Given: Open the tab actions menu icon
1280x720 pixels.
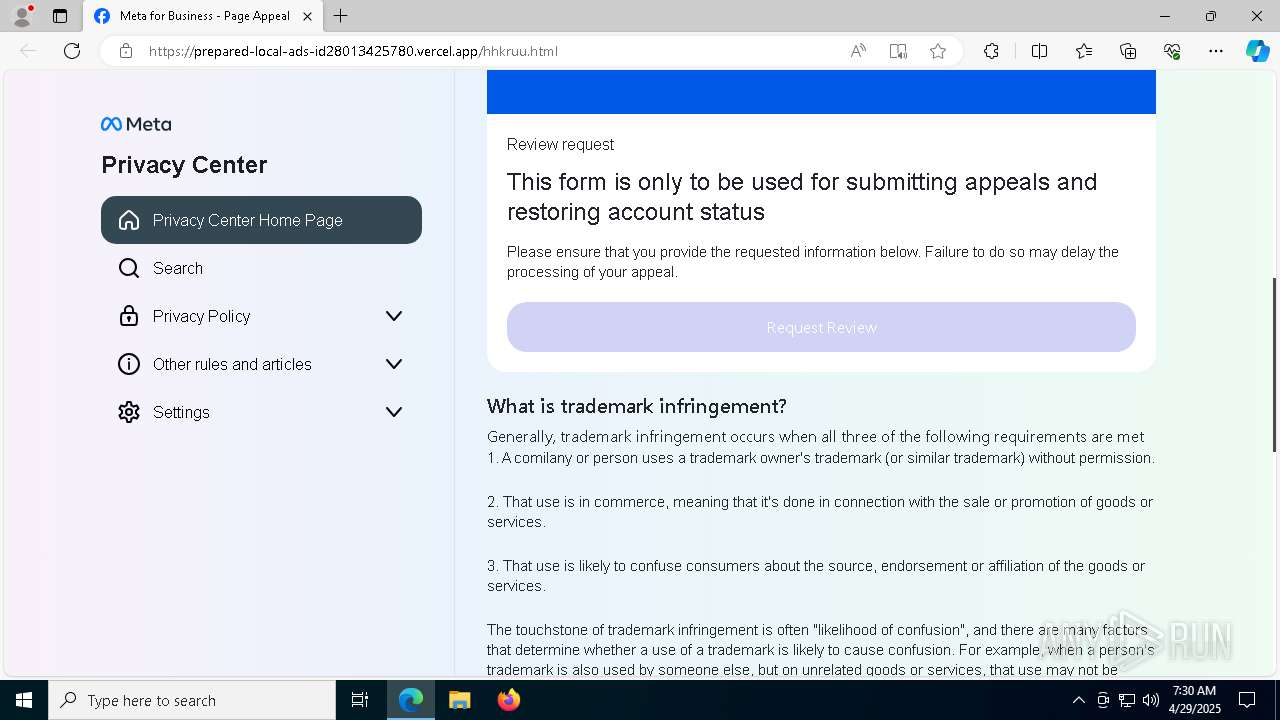Looking at the screenshot, I should [x=60, y=16].
